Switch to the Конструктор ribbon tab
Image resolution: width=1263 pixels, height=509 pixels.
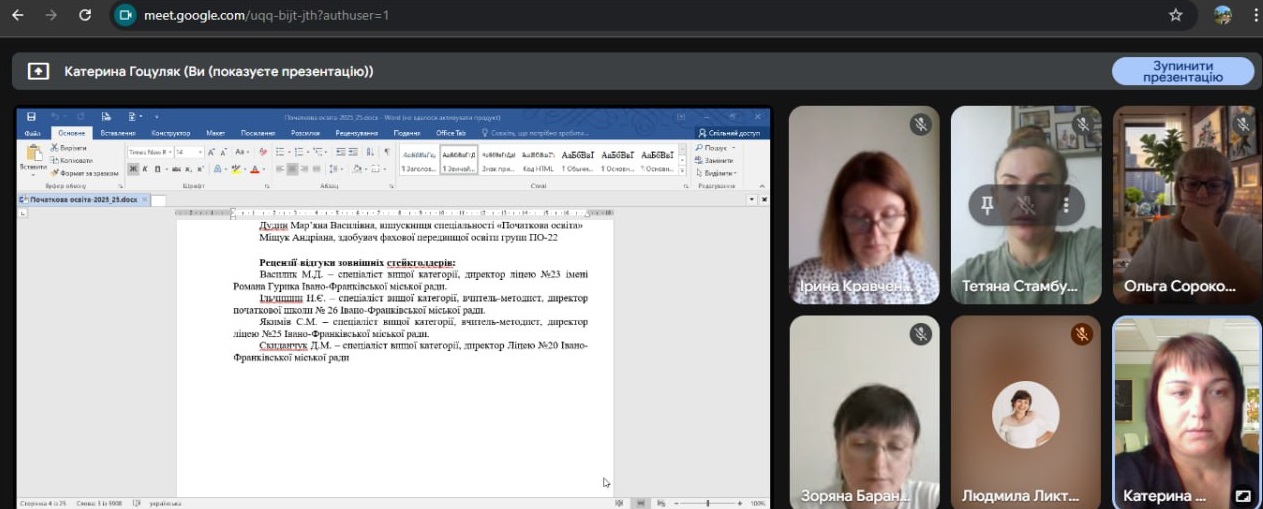[x=171, y=133]
